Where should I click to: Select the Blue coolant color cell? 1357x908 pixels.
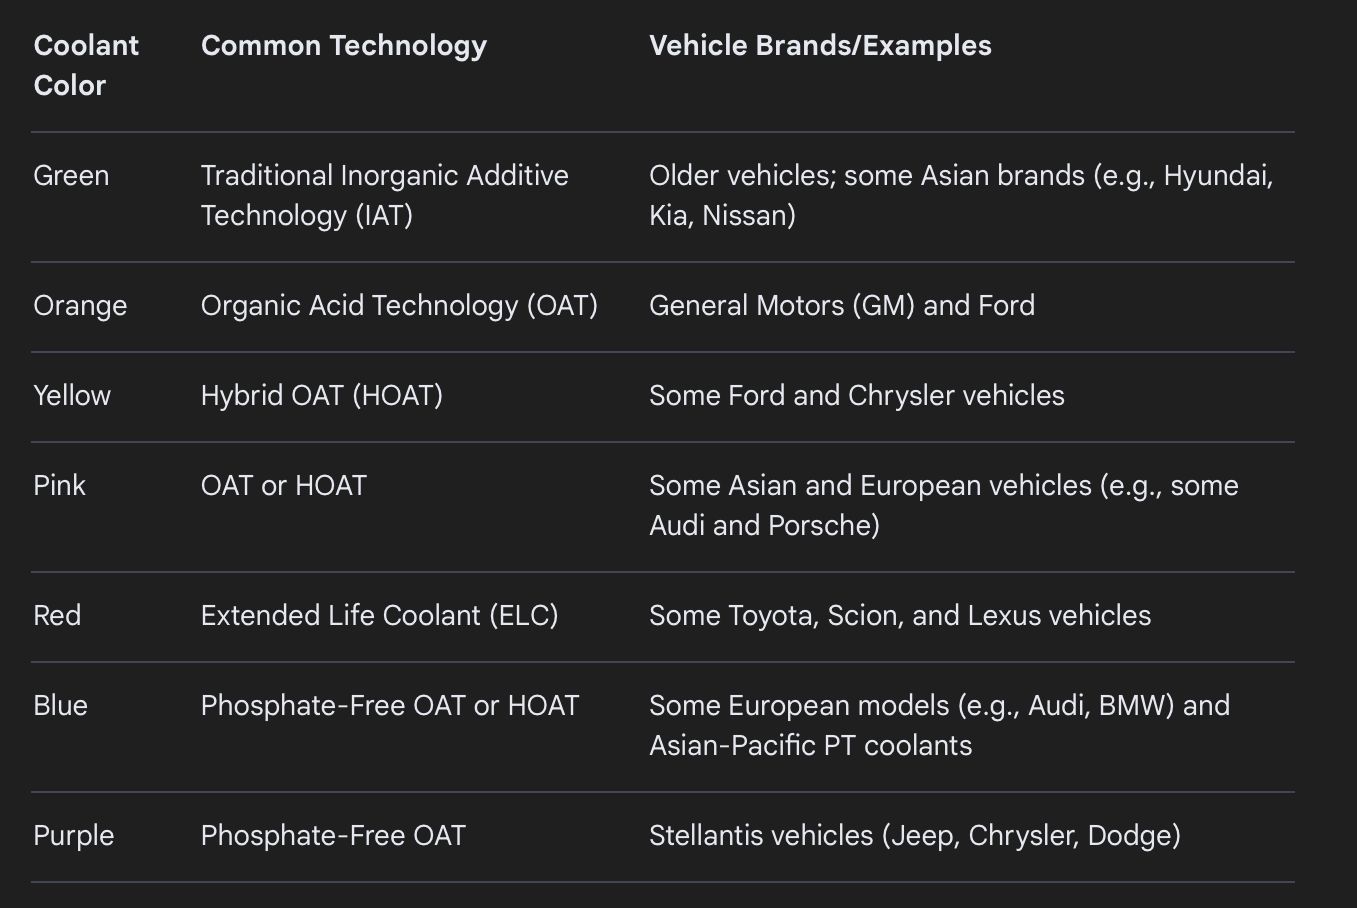coord(60,706)
